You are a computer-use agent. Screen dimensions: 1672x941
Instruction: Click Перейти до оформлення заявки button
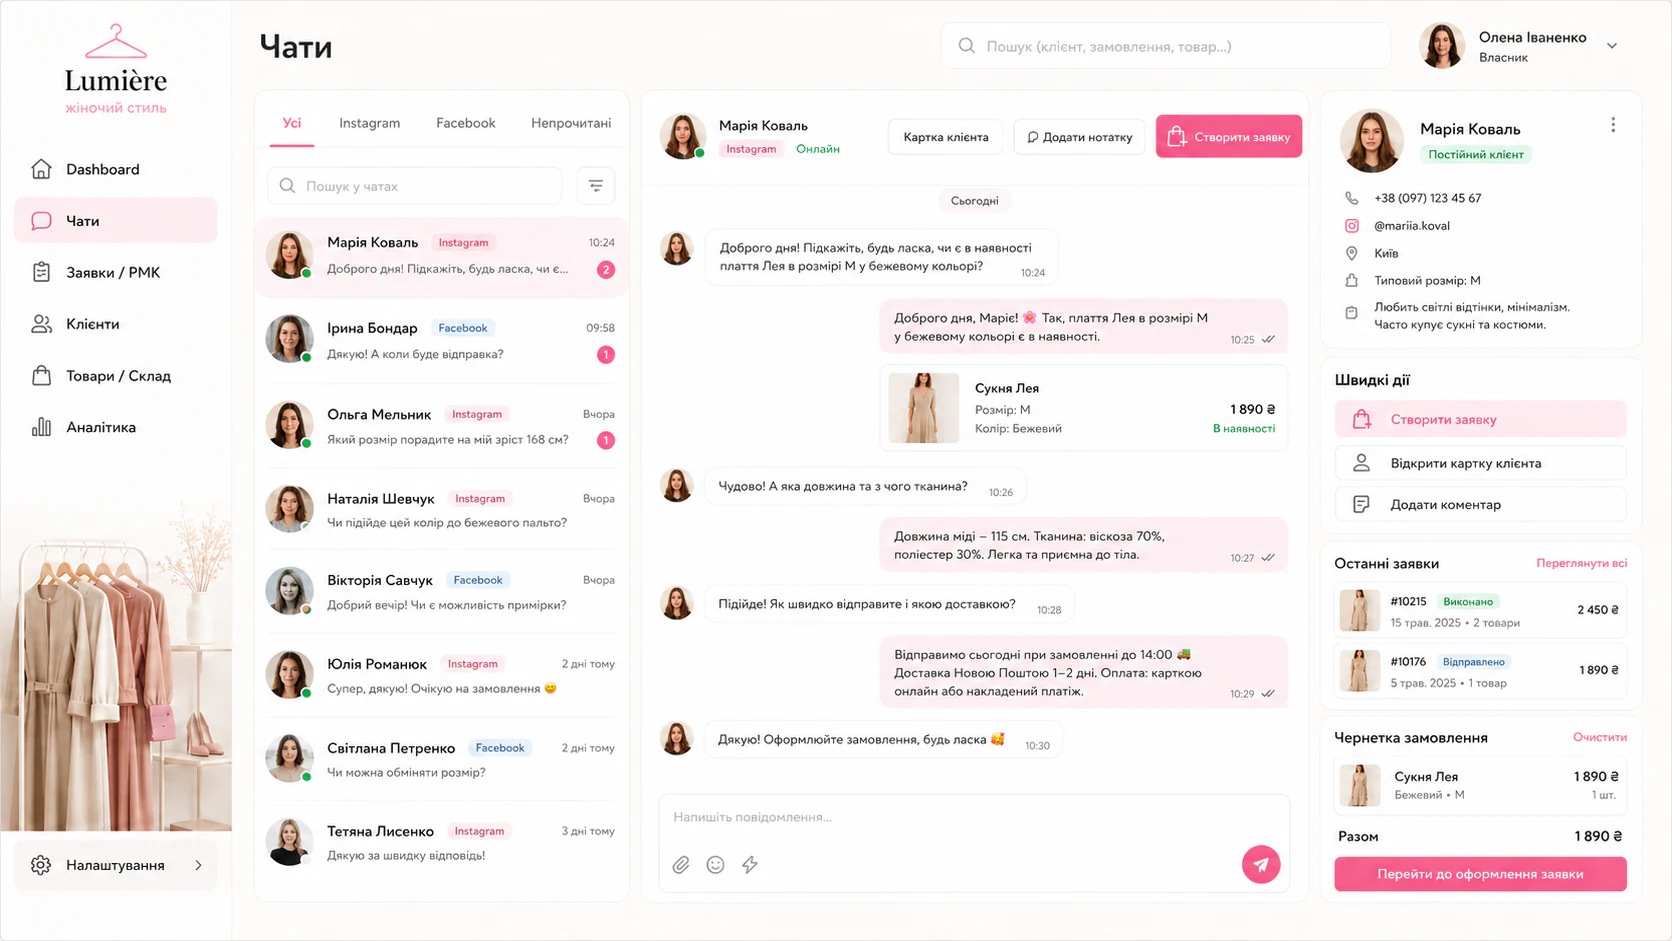[1480, 874]
